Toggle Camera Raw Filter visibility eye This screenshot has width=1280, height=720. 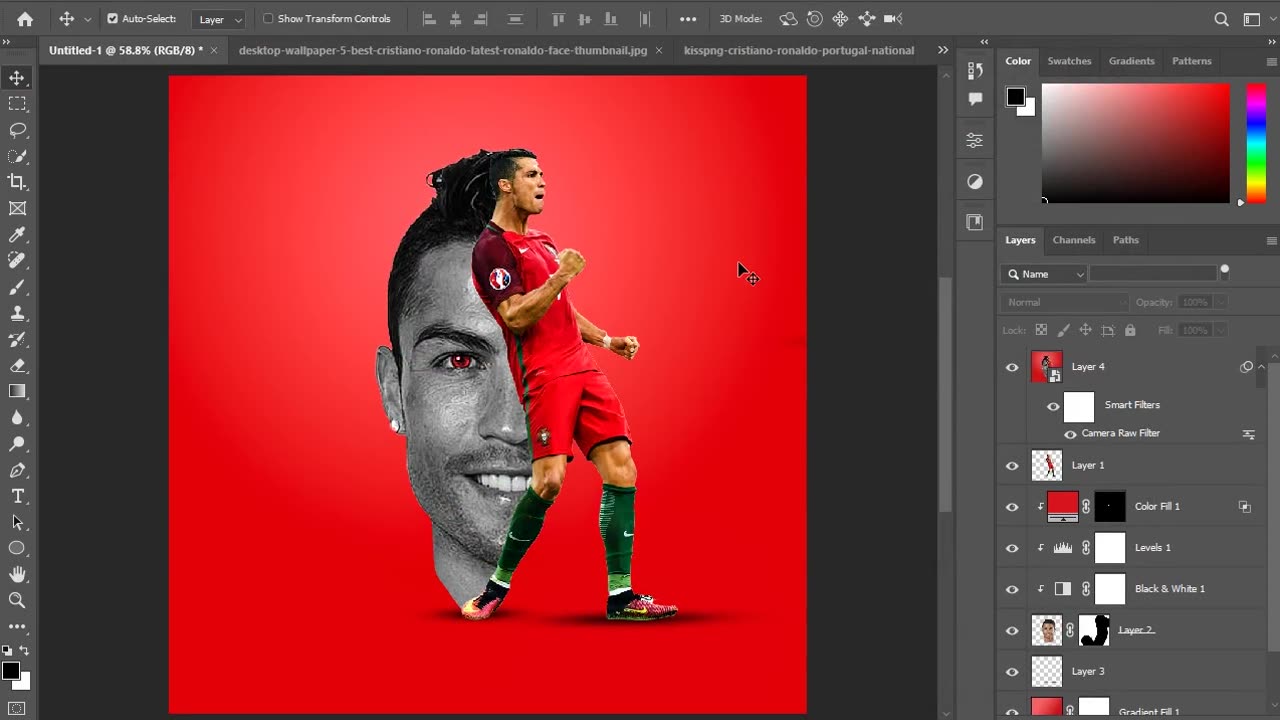pyautogui.click(x=1070, y=434)
